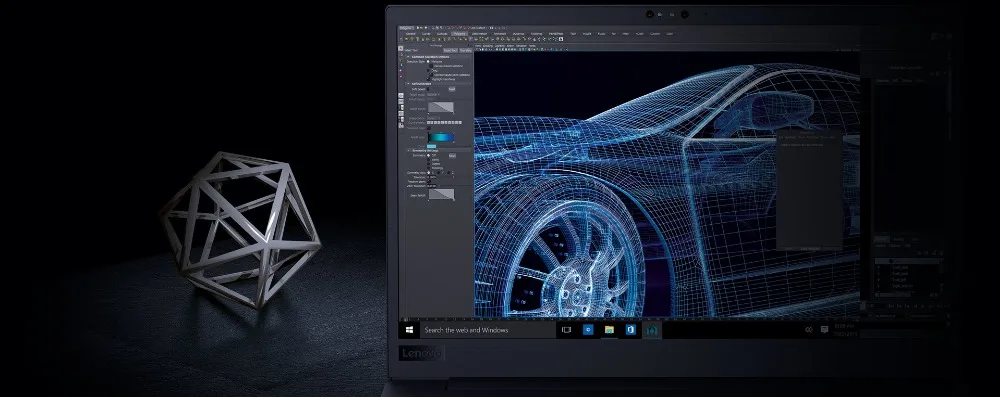Screen dimensions: 1000x397
Task: Open the viewport Panels menu
Action: (532, 46)
